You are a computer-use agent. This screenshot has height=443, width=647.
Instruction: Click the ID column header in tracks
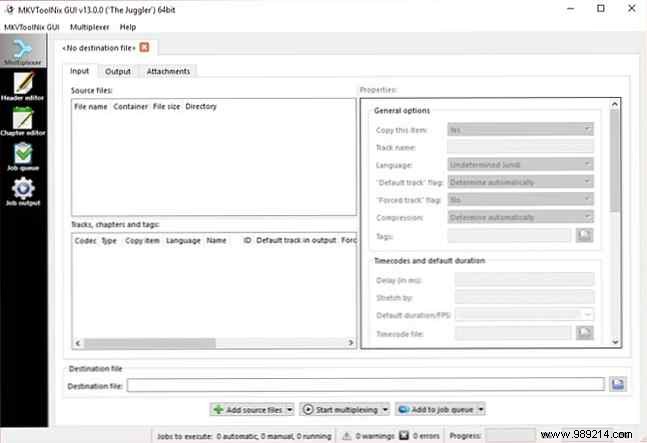pyautogui.click(x=247, y=240)
